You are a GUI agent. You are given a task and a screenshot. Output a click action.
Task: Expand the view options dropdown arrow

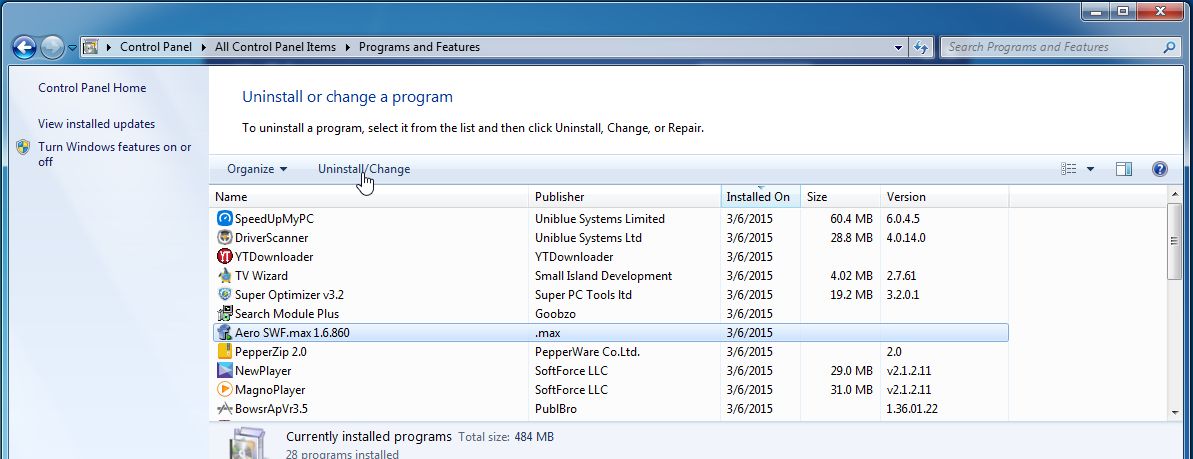(1090, 170)
